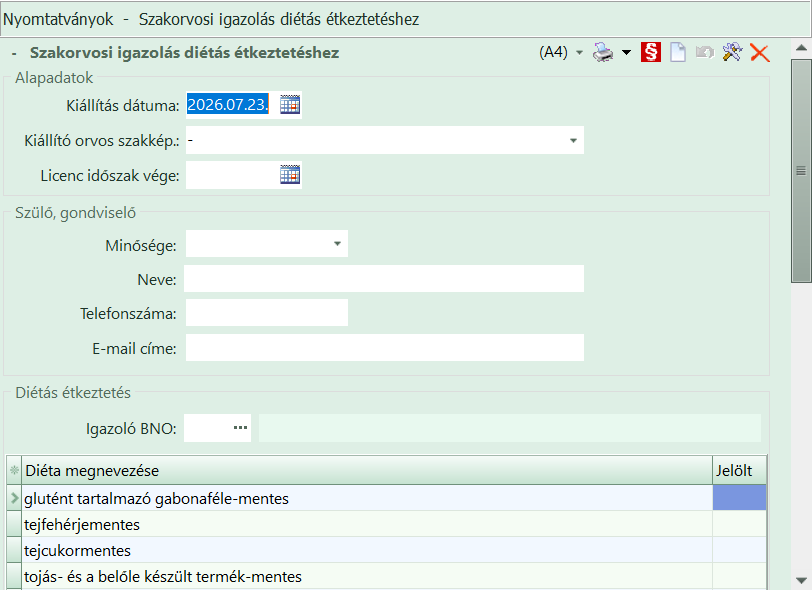
Task: Select the tojás- és a belőle készült termék-mentes row
Action: (x=386, y=576)
